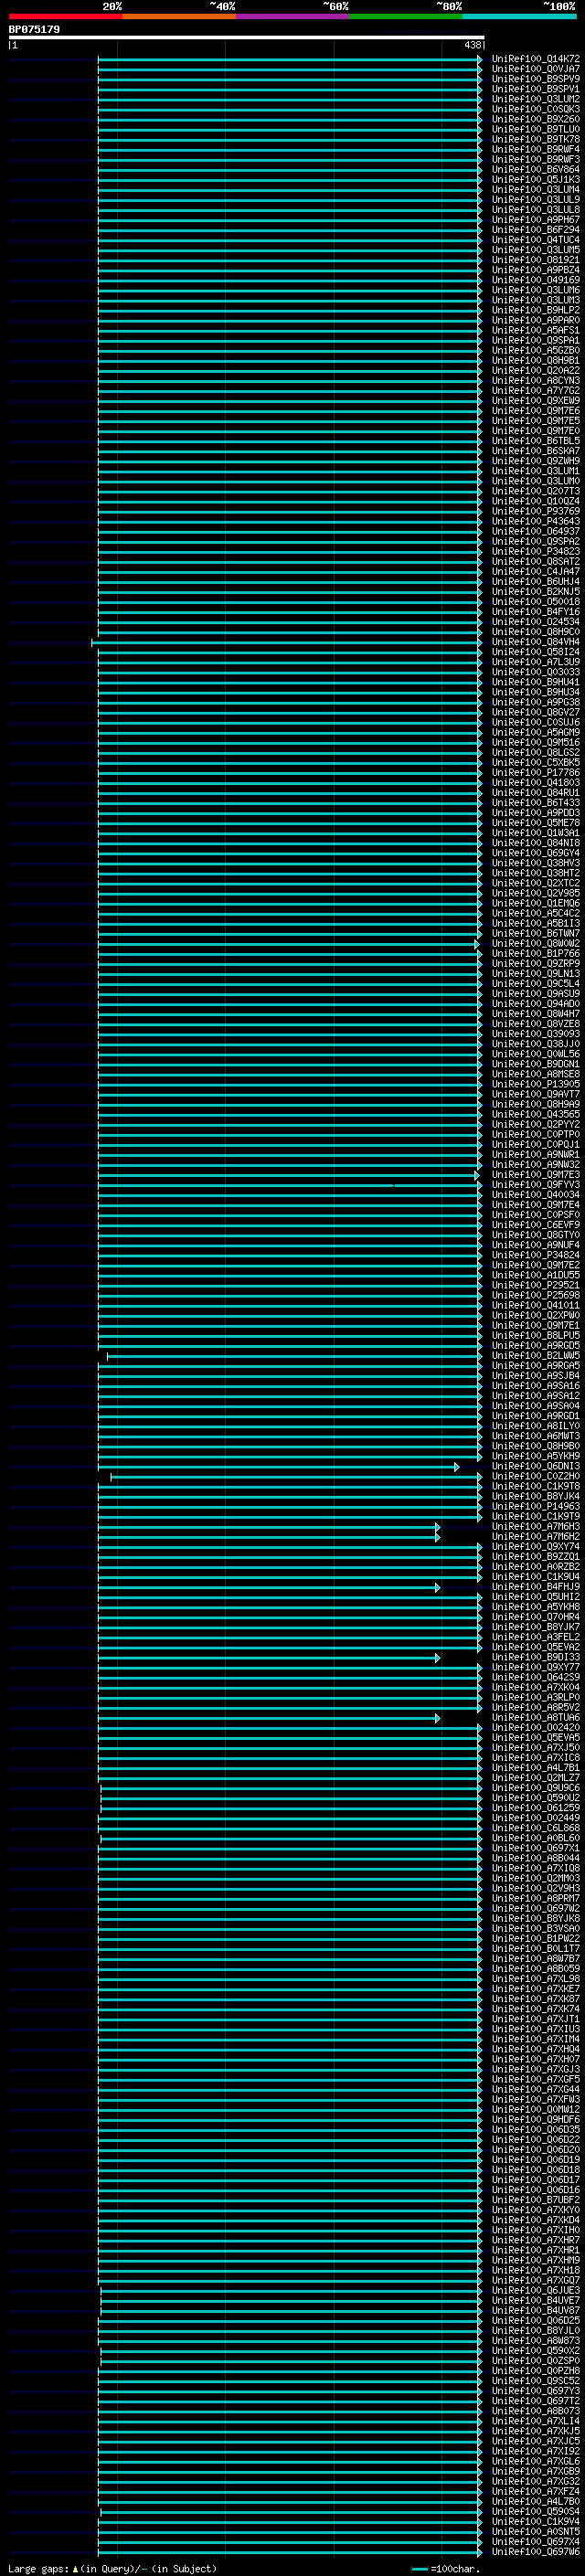Open hit UniRef100_Q03033

tap(536, 673)
